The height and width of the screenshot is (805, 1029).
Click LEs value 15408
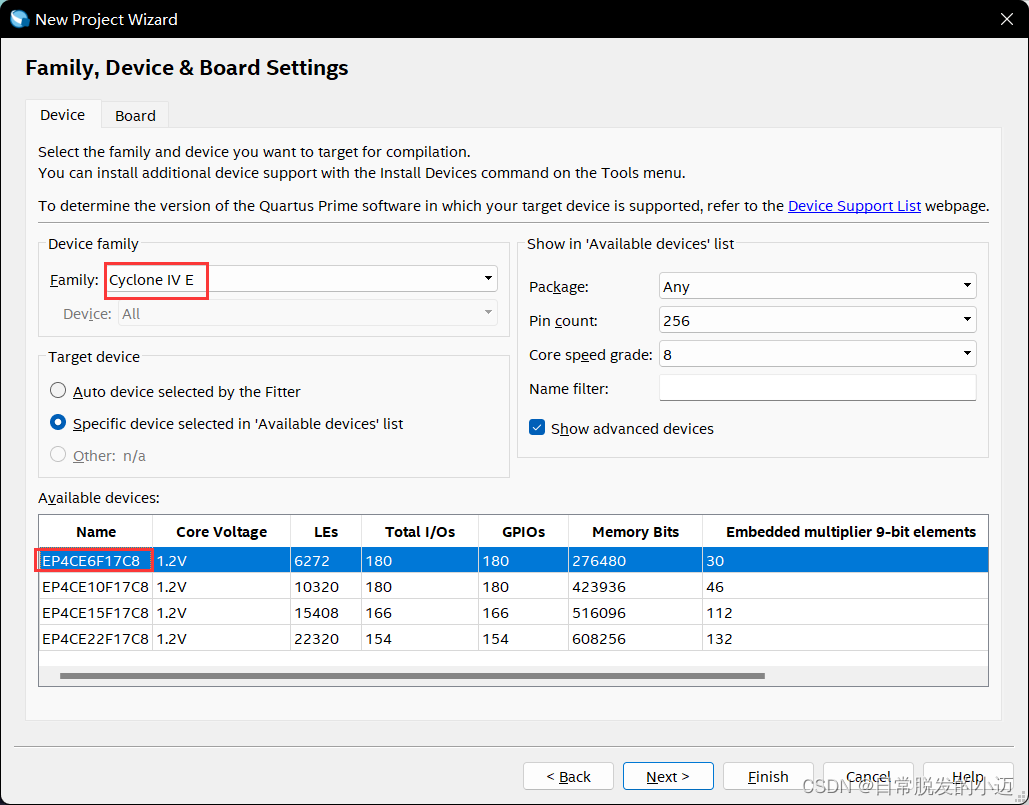click(316, 613)
